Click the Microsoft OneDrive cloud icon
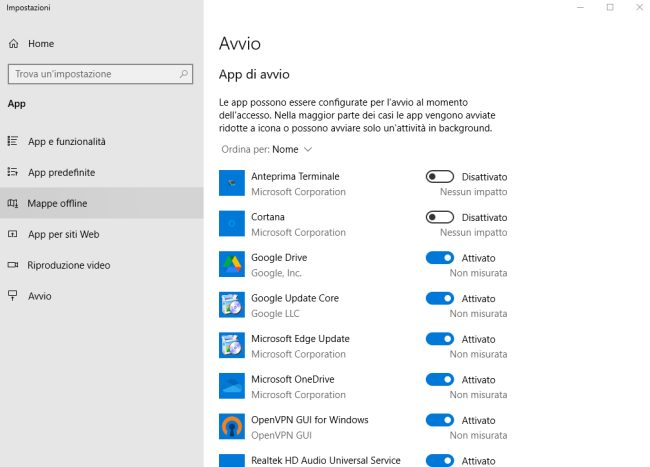This screenshot has width=650, height=467. (232, 386)
